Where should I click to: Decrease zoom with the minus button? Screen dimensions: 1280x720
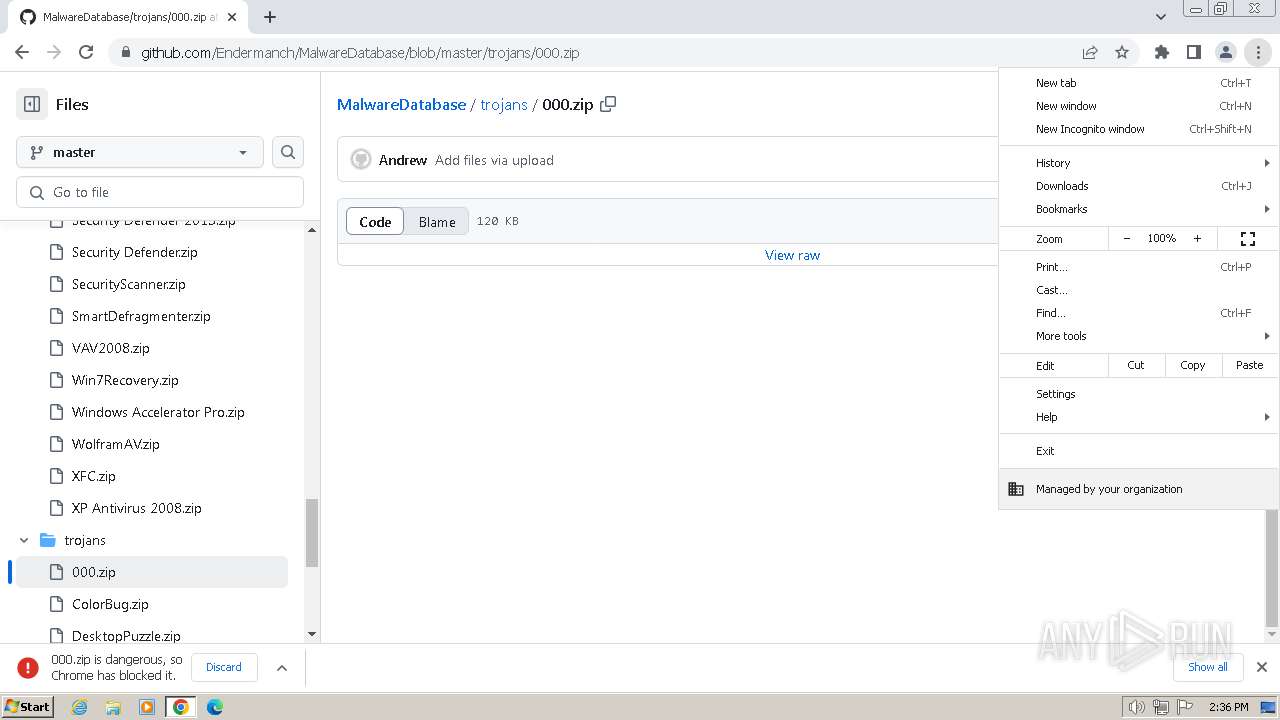pos(1127,239)
